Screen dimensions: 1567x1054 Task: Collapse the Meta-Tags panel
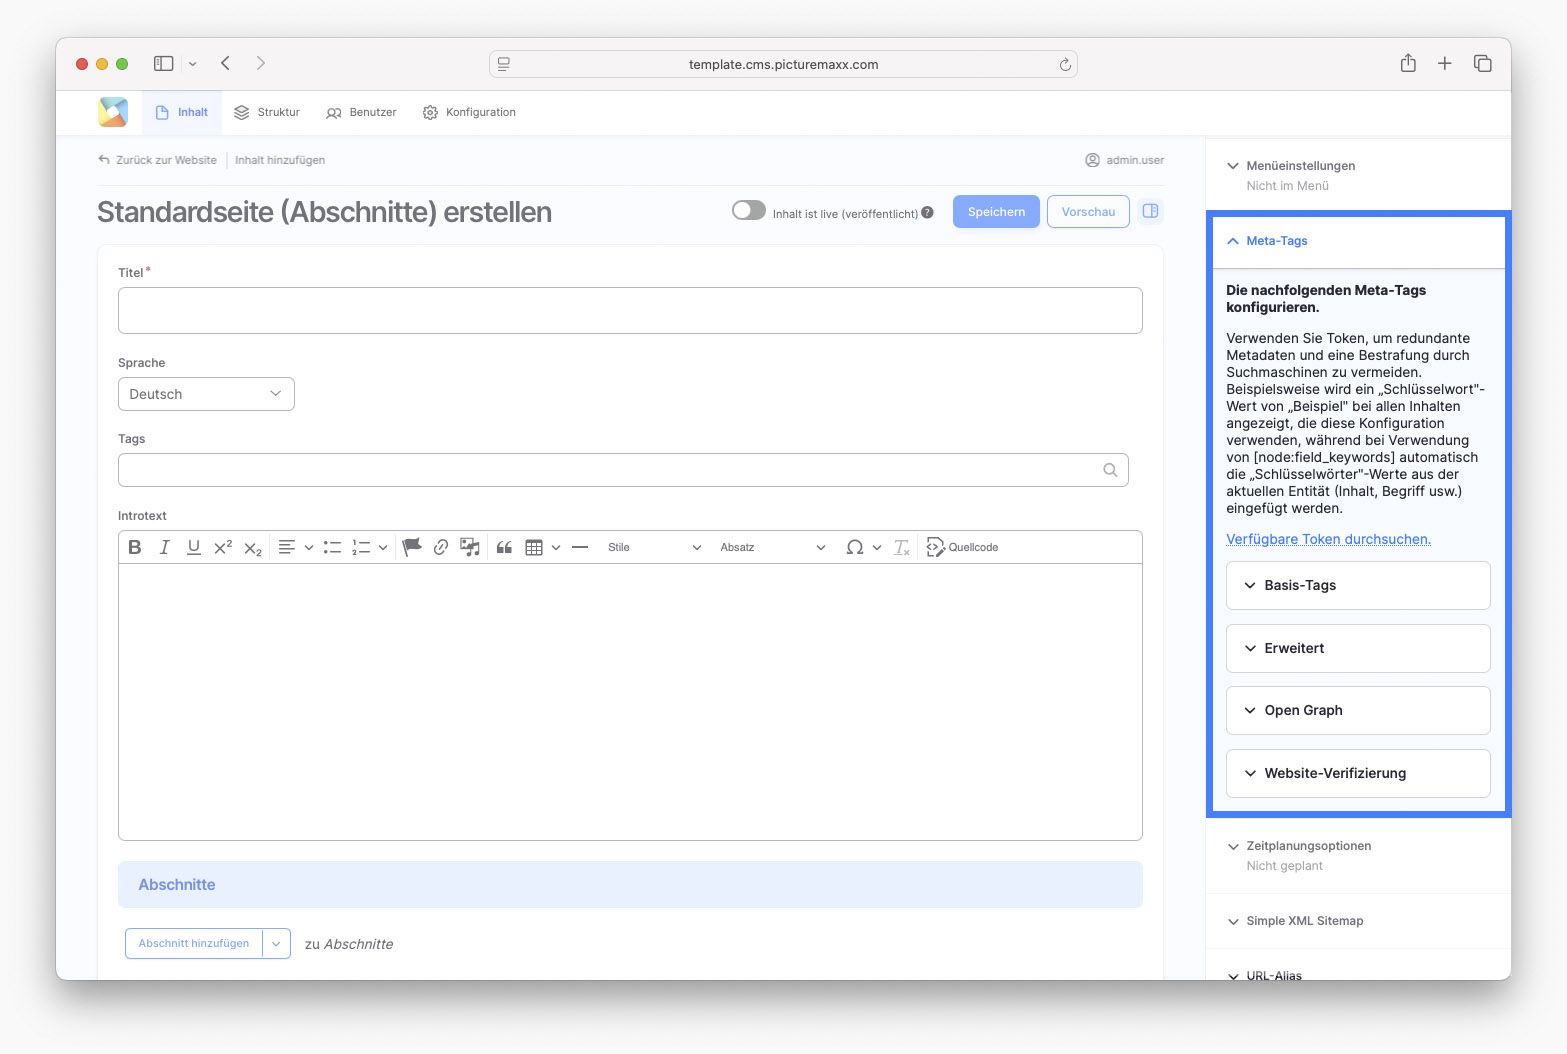[1276, 241]
